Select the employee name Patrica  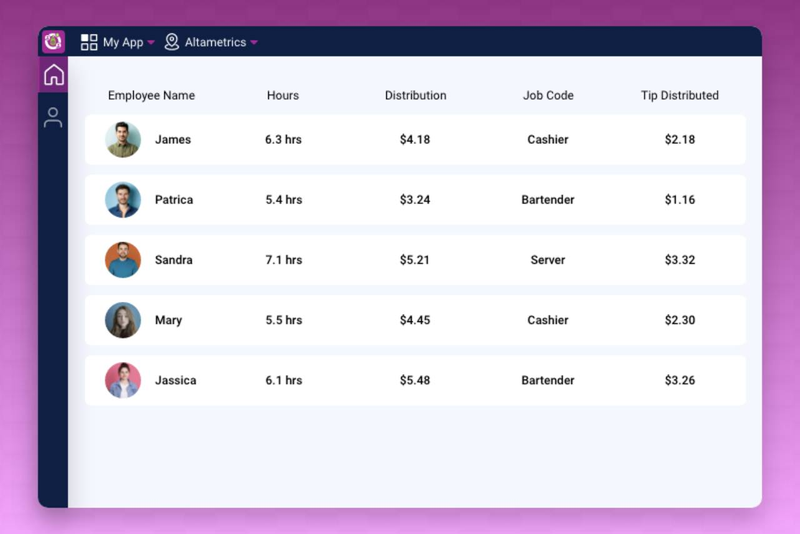coord(174,199)
